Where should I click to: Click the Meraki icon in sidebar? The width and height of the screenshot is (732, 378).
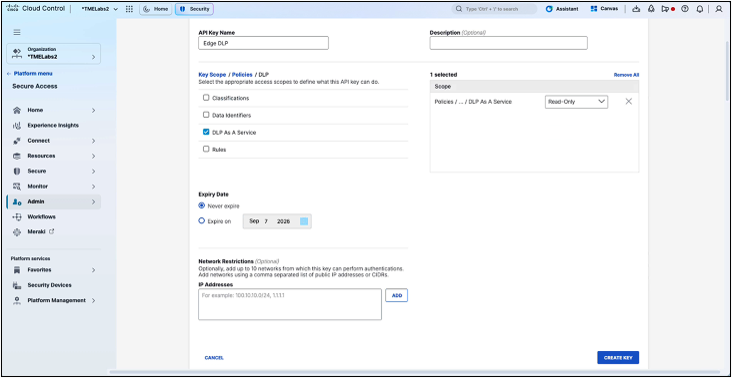coord(17,232)
